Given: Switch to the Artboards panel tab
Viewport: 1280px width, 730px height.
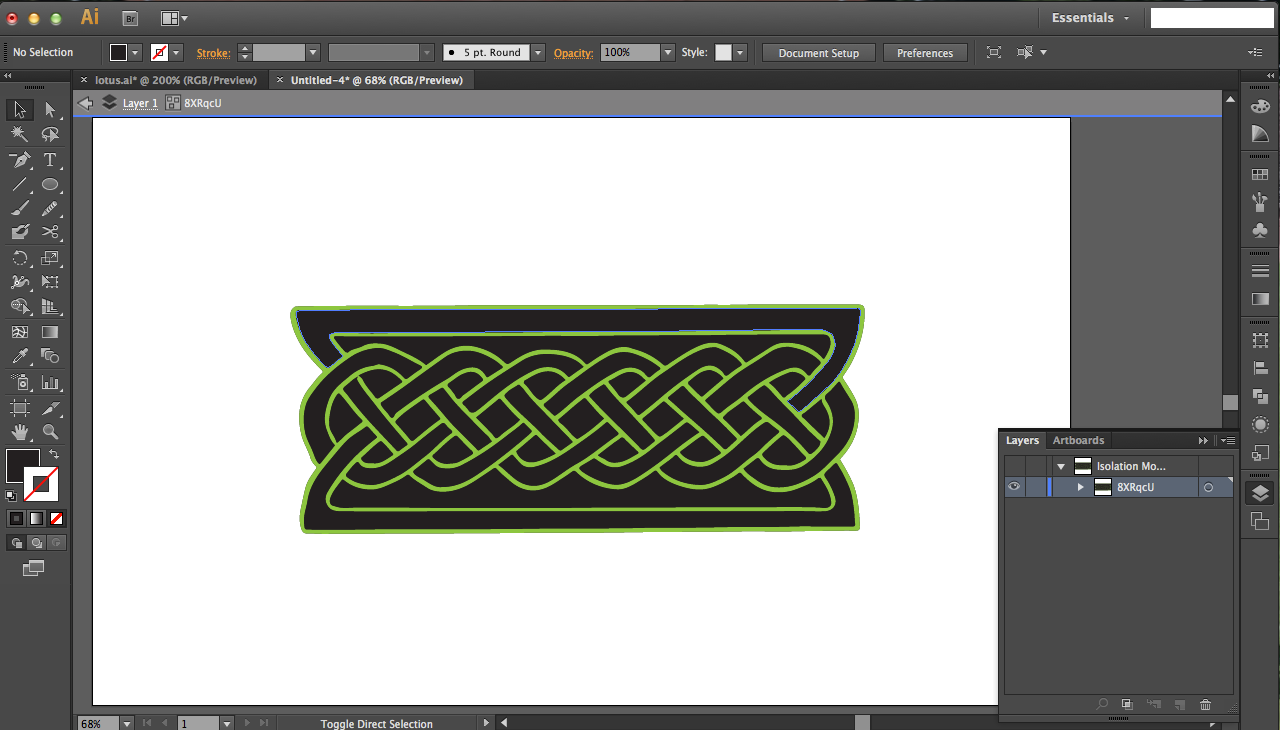Looking at the screenshot, I should (x=1078, y=440).
